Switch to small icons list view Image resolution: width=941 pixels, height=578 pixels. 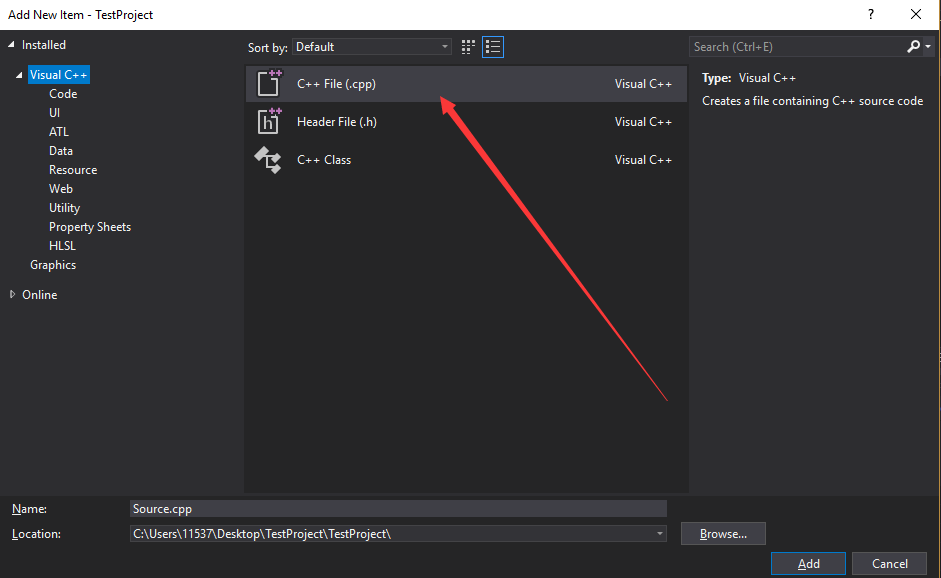(493, 47)
